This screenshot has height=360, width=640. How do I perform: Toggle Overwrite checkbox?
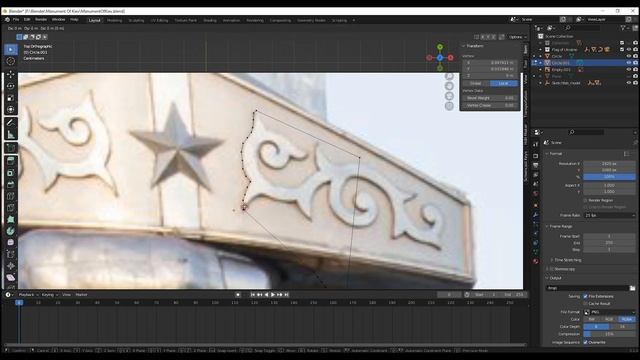click(x=585, y=342)
